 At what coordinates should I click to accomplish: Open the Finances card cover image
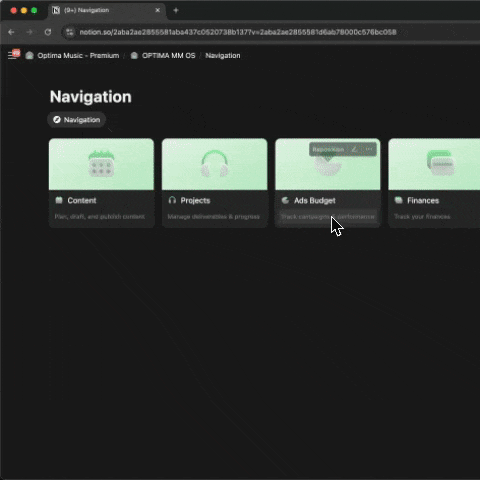(434, 164)
